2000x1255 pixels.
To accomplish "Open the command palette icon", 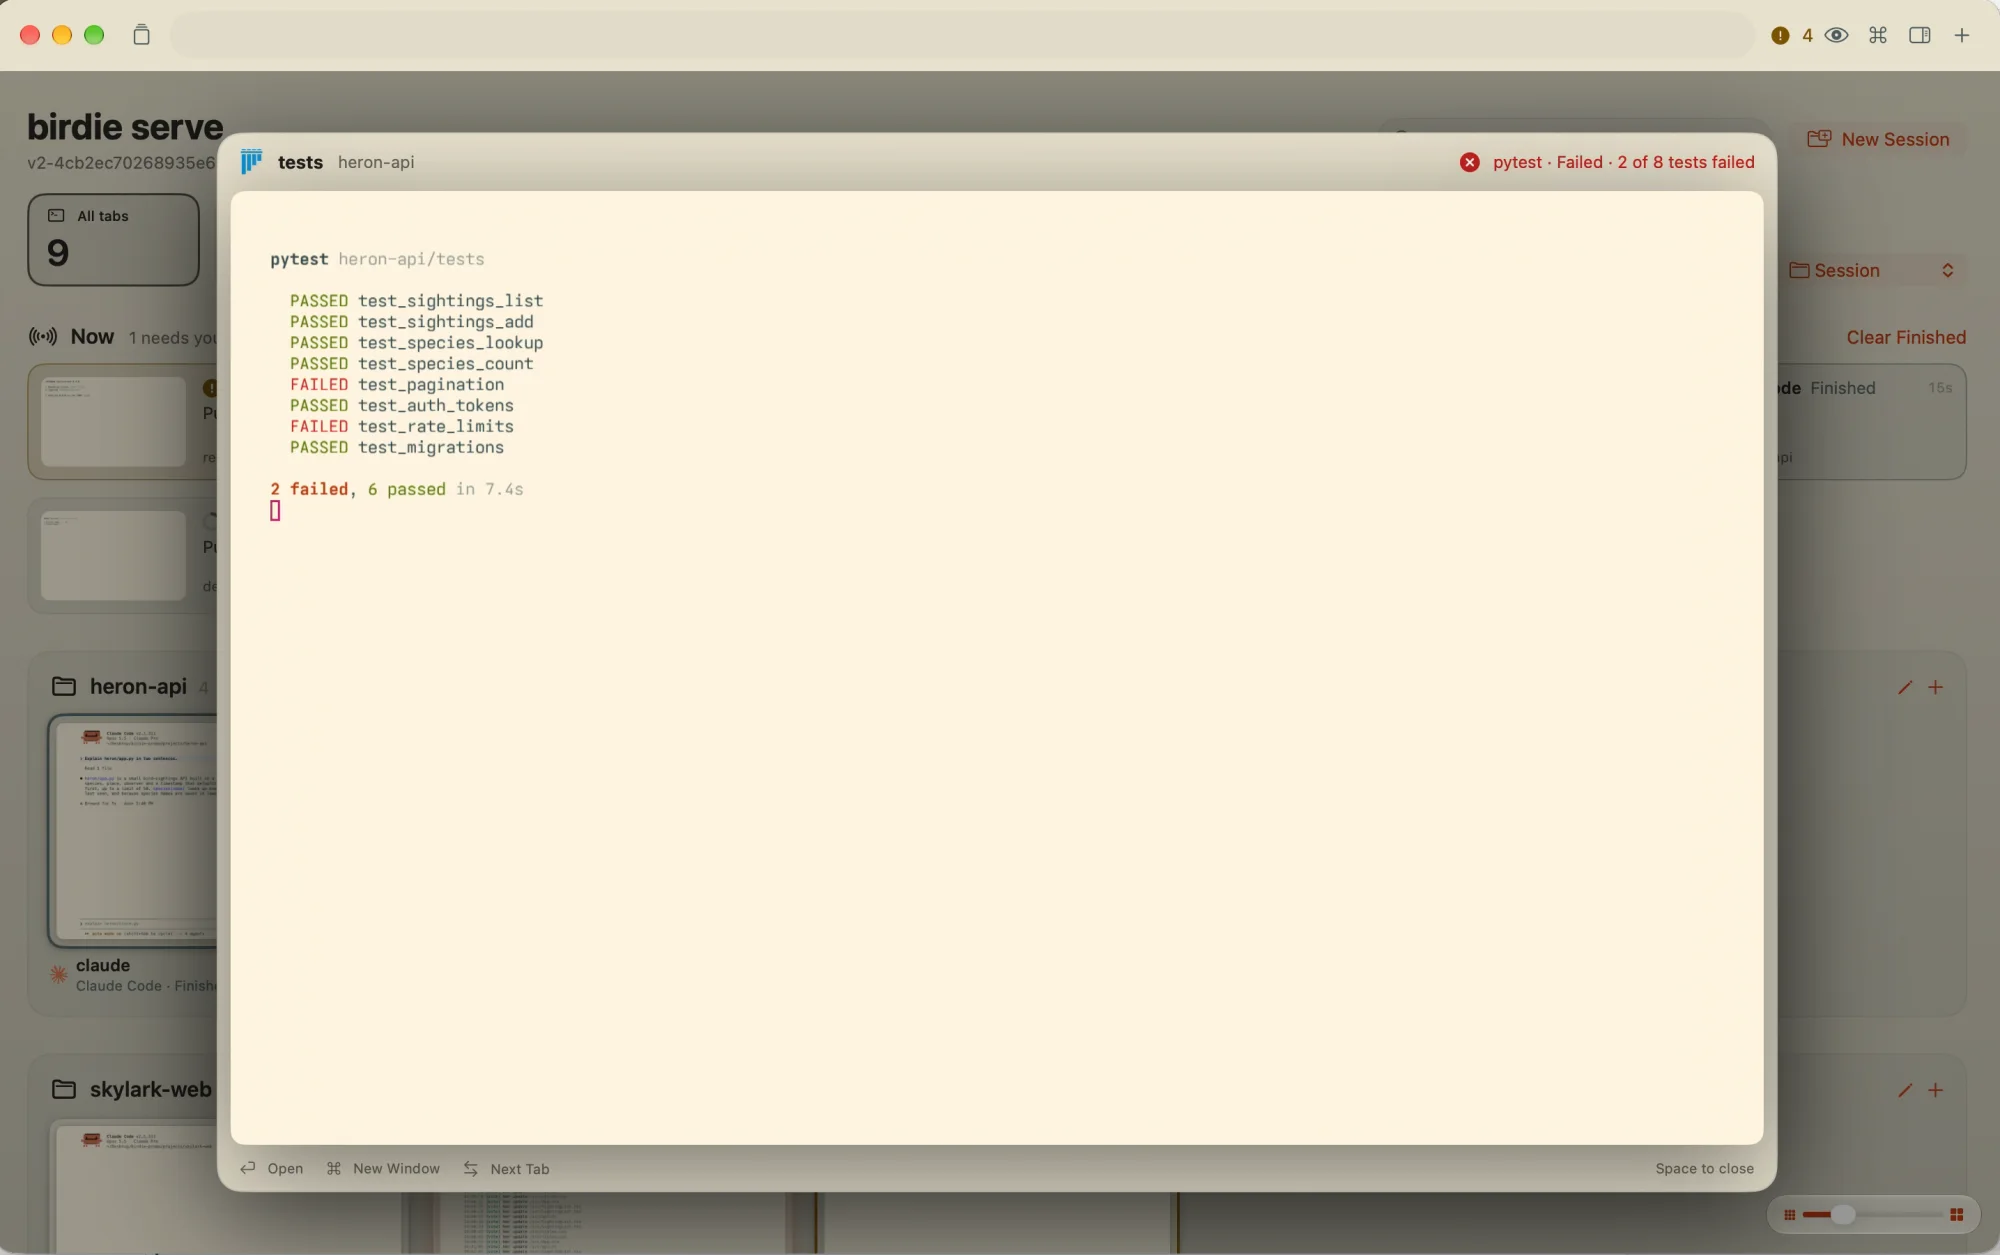I will 1878,35.
